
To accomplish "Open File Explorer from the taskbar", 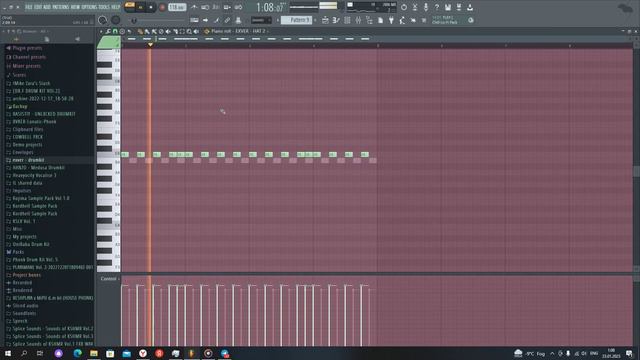I will click(x=94, y=353).
